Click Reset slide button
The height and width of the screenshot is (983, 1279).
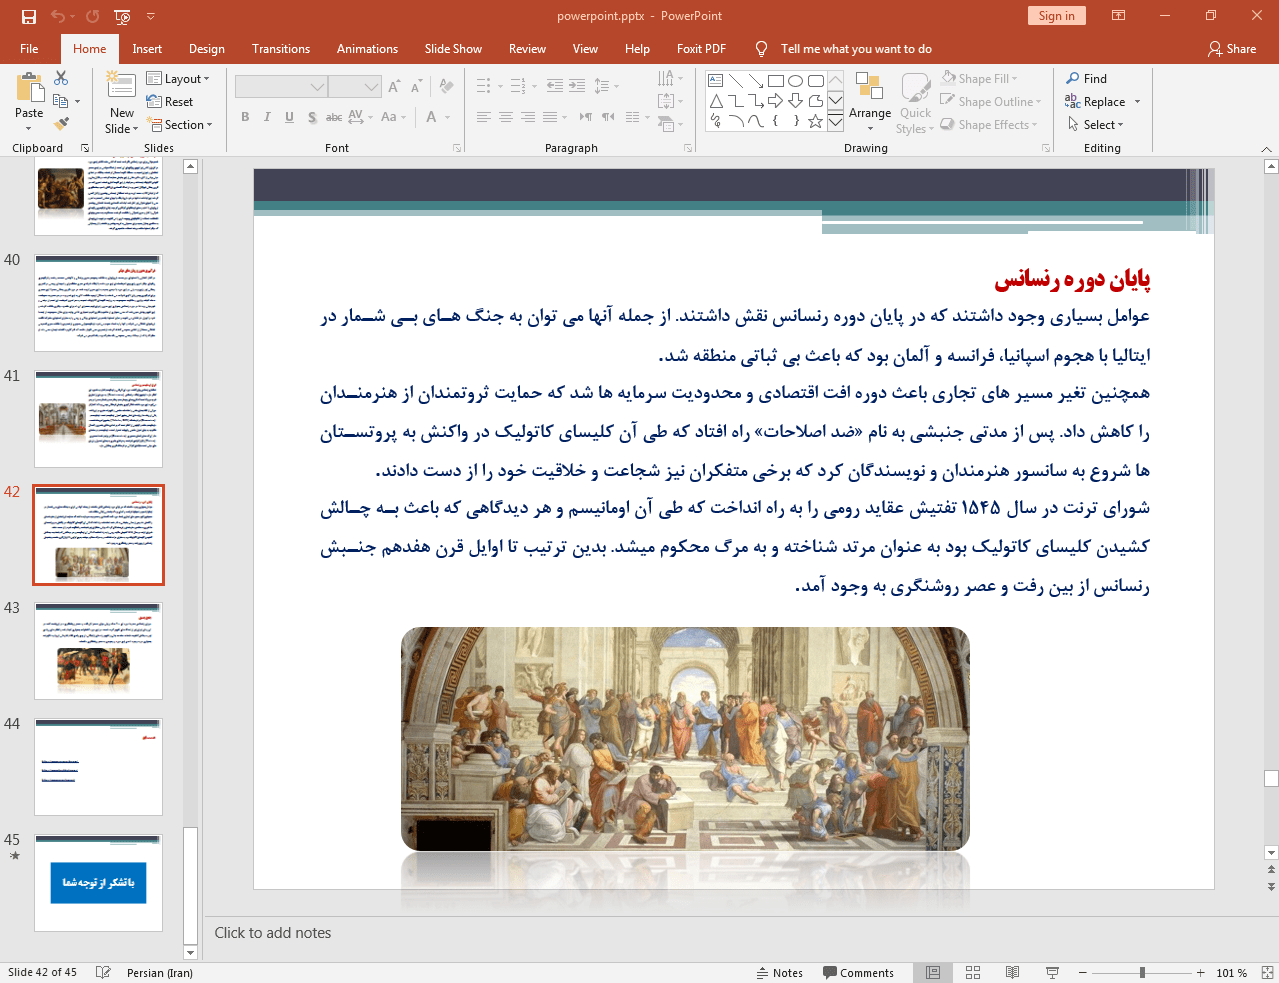(x=170, y=101)
